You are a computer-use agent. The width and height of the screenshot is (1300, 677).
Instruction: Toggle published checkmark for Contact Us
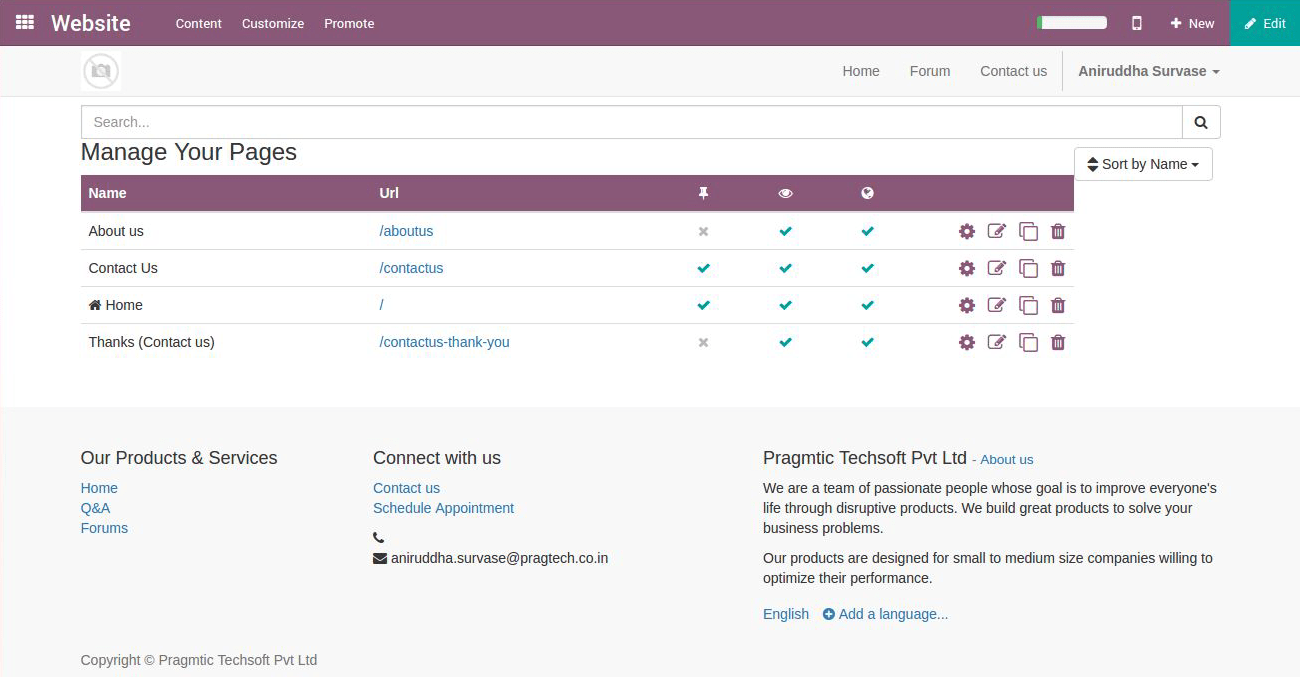tap(867, 268)
